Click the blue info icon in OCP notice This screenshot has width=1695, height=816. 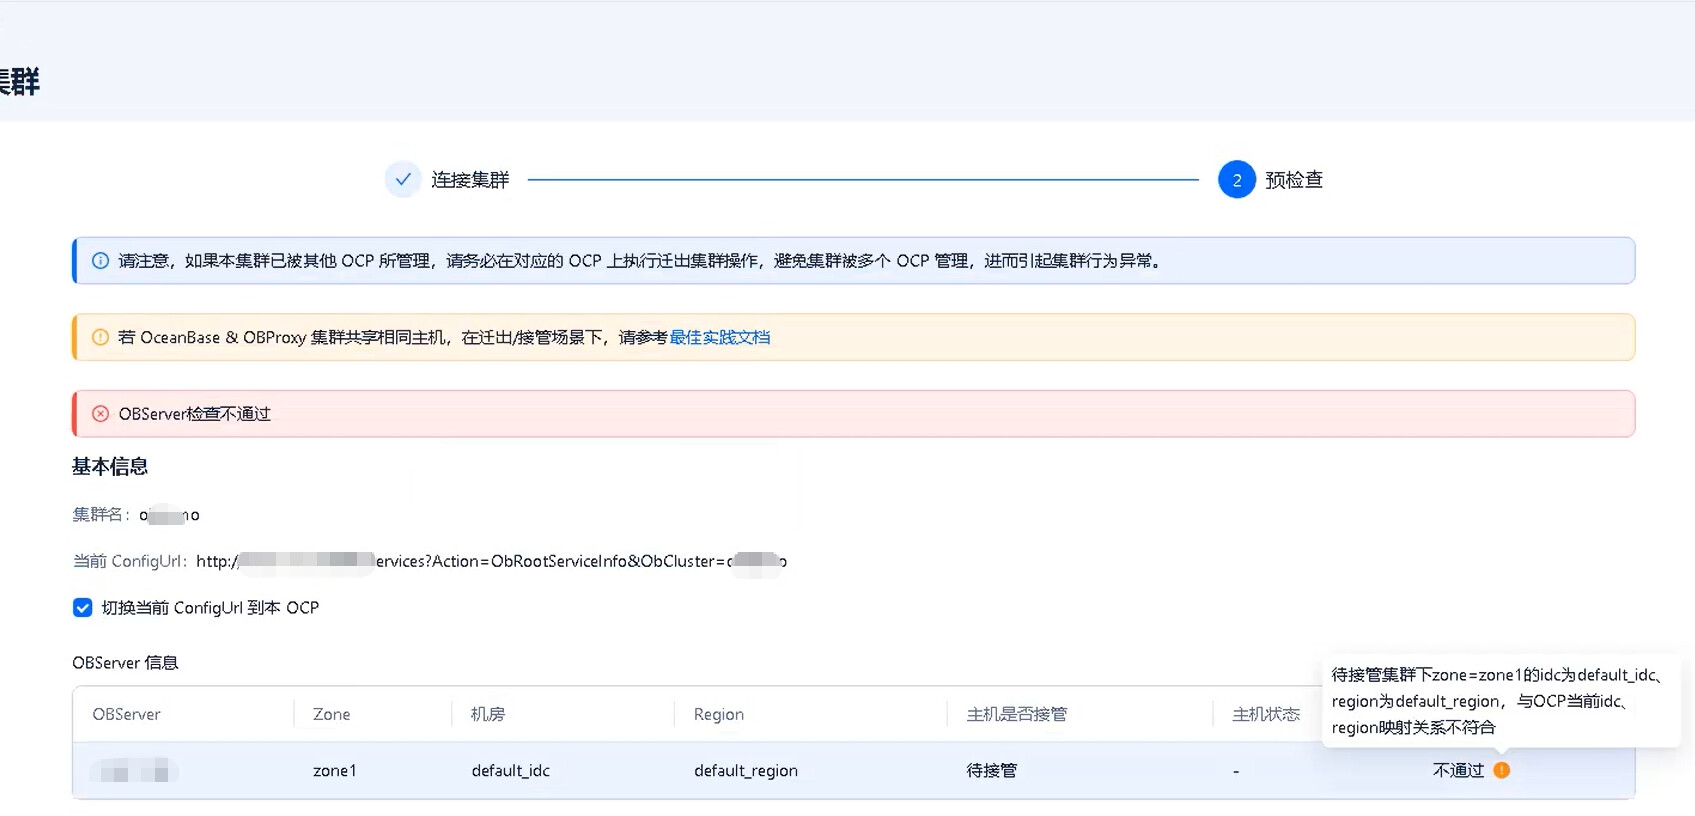click(100, 261)
